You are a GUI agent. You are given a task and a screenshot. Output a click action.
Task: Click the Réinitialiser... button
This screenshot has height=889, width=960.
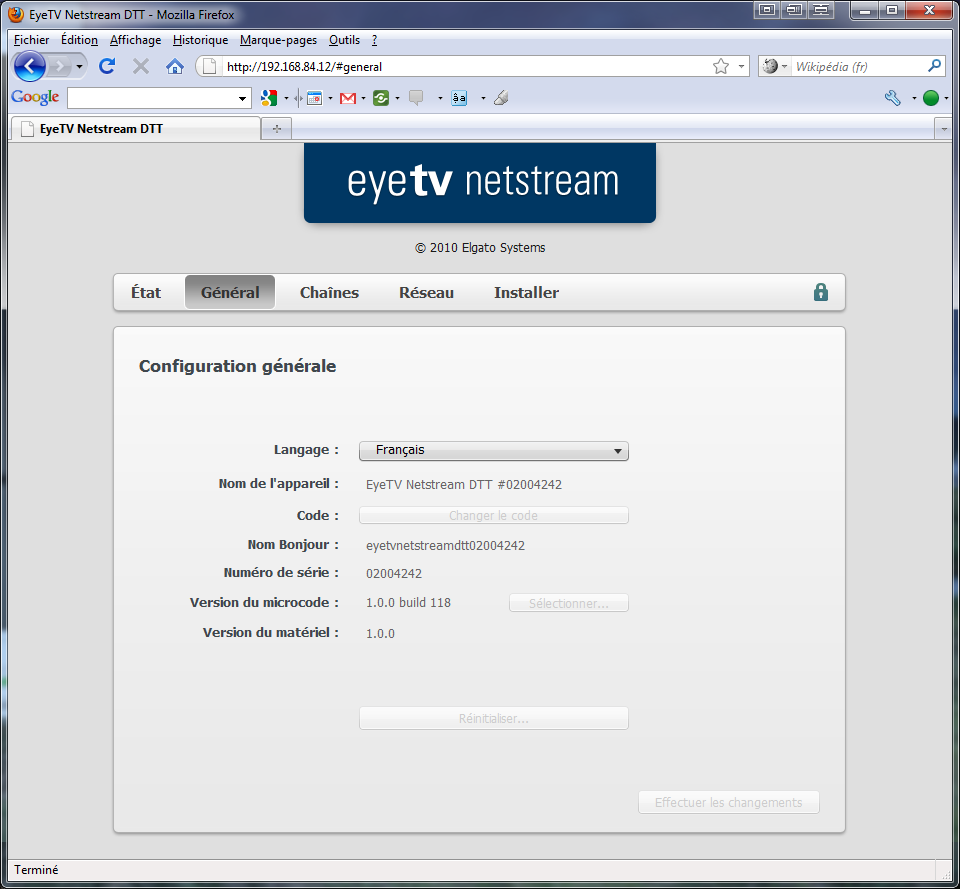point(493,718)
